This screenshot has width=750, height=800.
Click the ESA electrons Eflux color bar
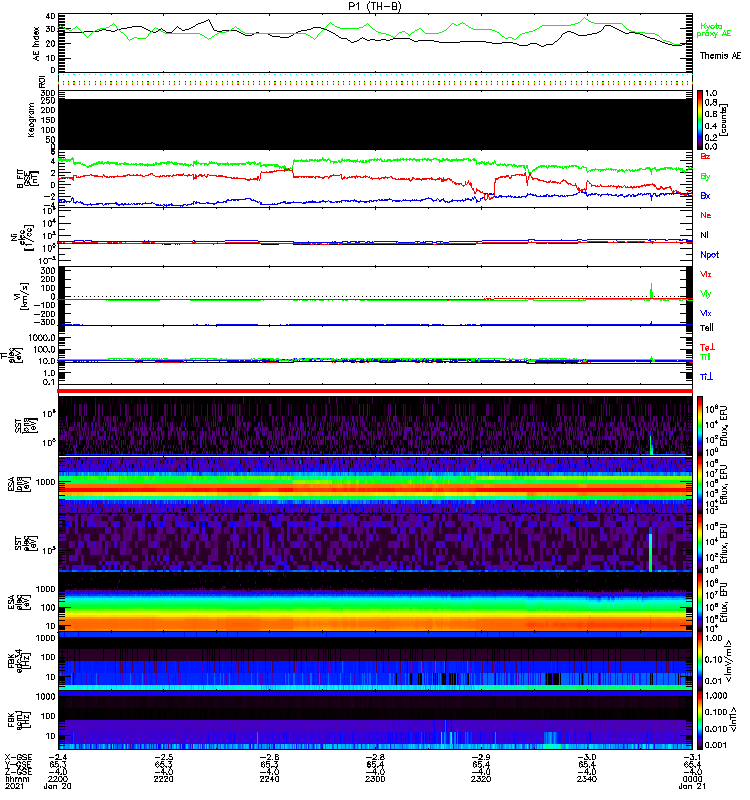(700, 602)
